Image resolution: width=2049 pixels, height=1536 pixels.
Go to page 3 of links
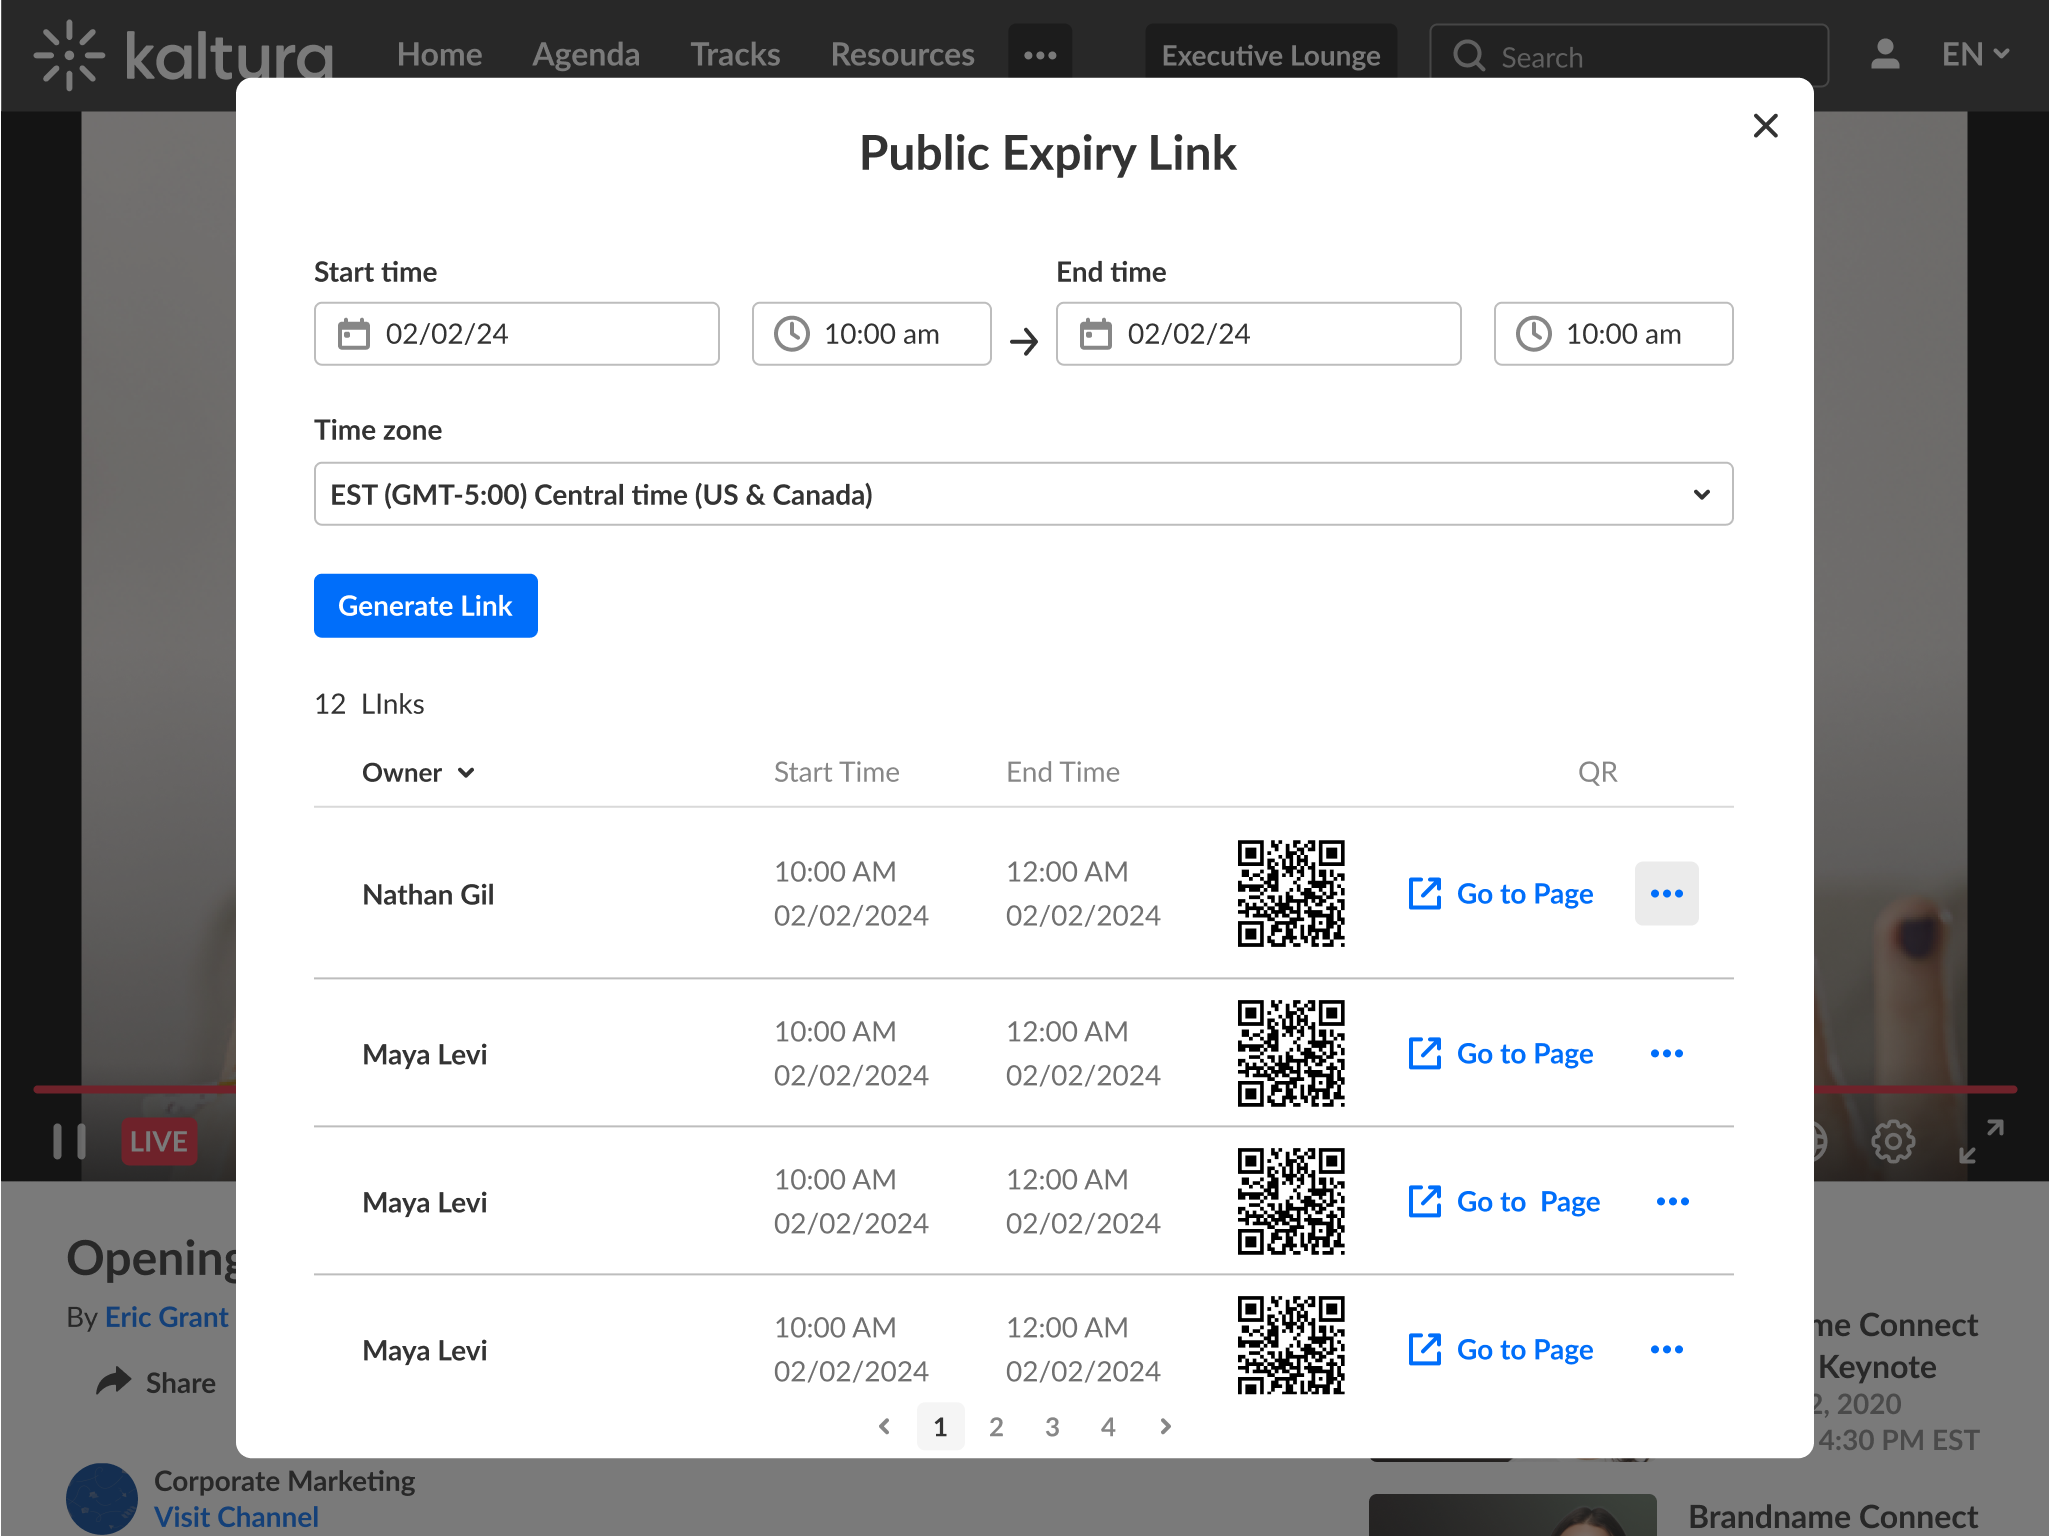pyautogui.click(x=1052, y=1427)
